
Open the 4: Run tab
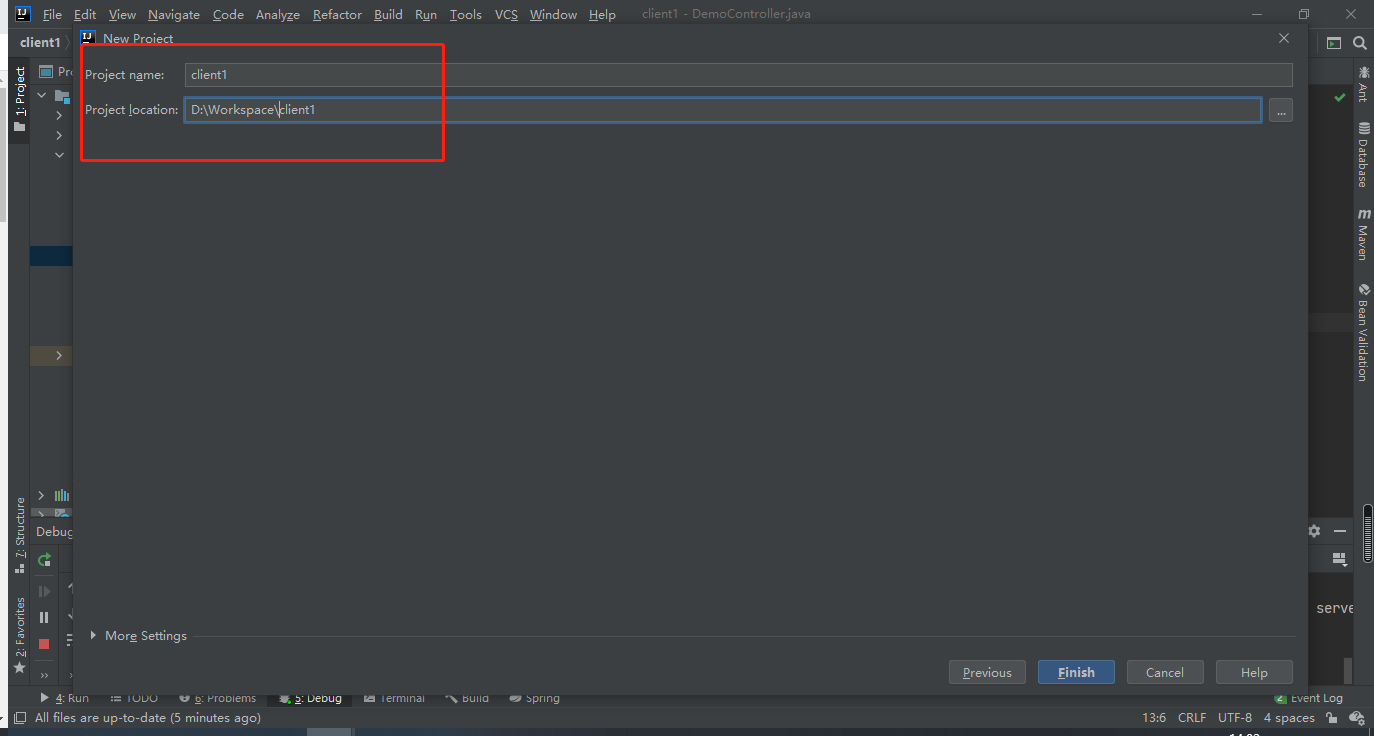(64, 698)
